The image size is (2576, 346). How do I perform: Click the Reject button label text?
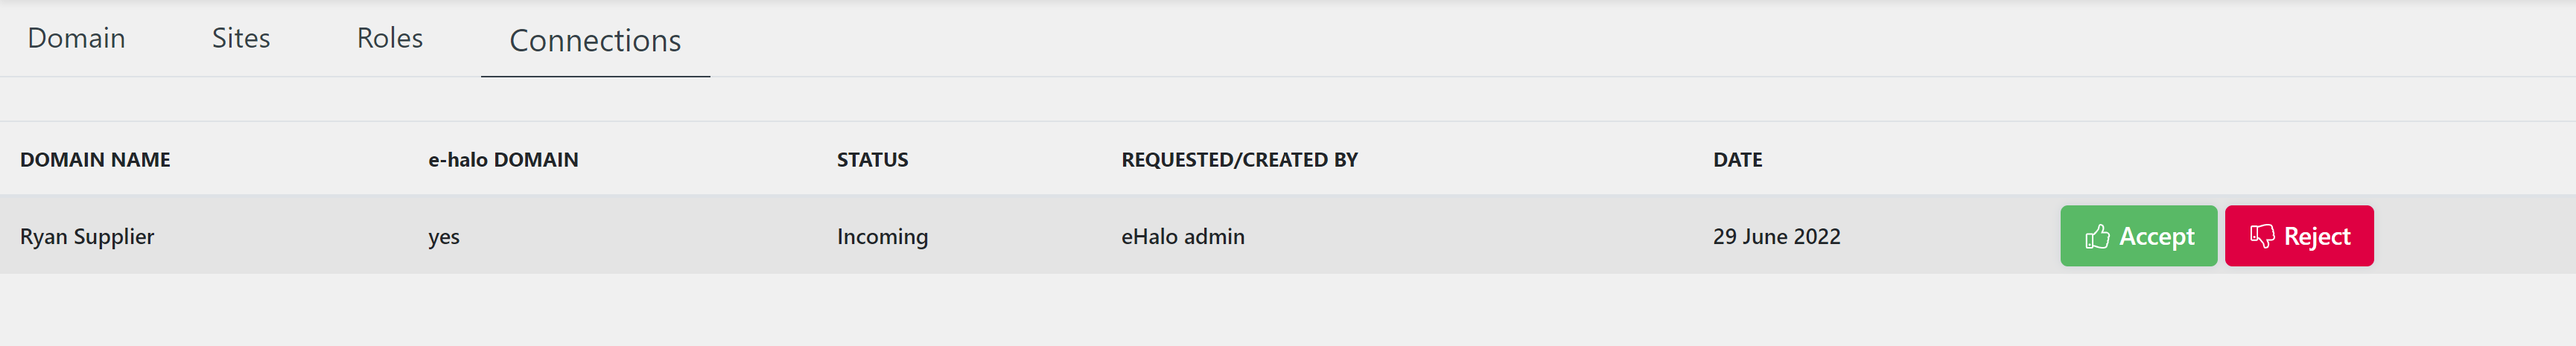[x=2317, y=237]
